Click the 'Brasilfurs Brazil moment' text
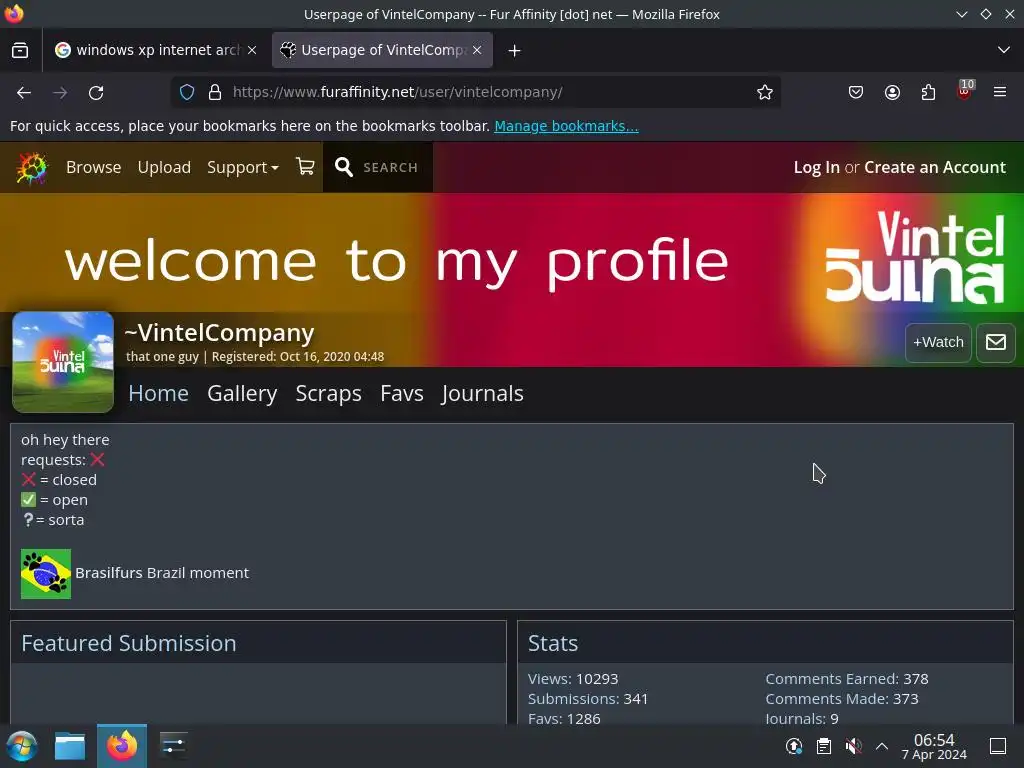 click(162, 573)
